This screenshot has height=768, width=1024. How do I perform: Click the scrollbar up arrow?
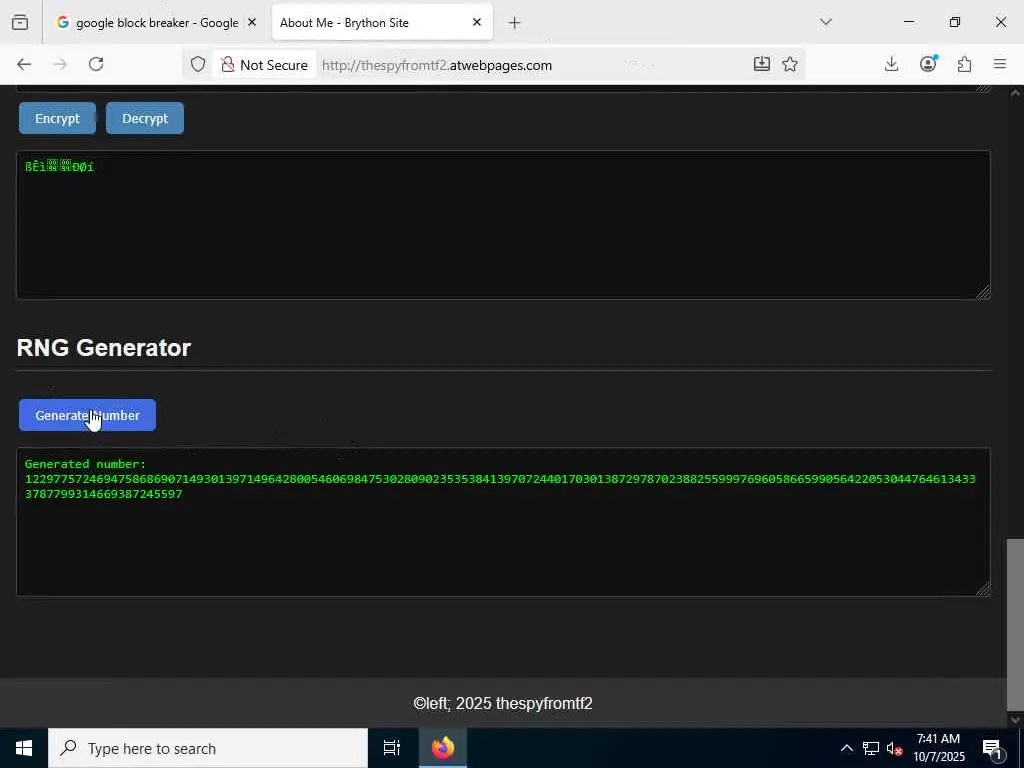click(x=1015, y=93)
